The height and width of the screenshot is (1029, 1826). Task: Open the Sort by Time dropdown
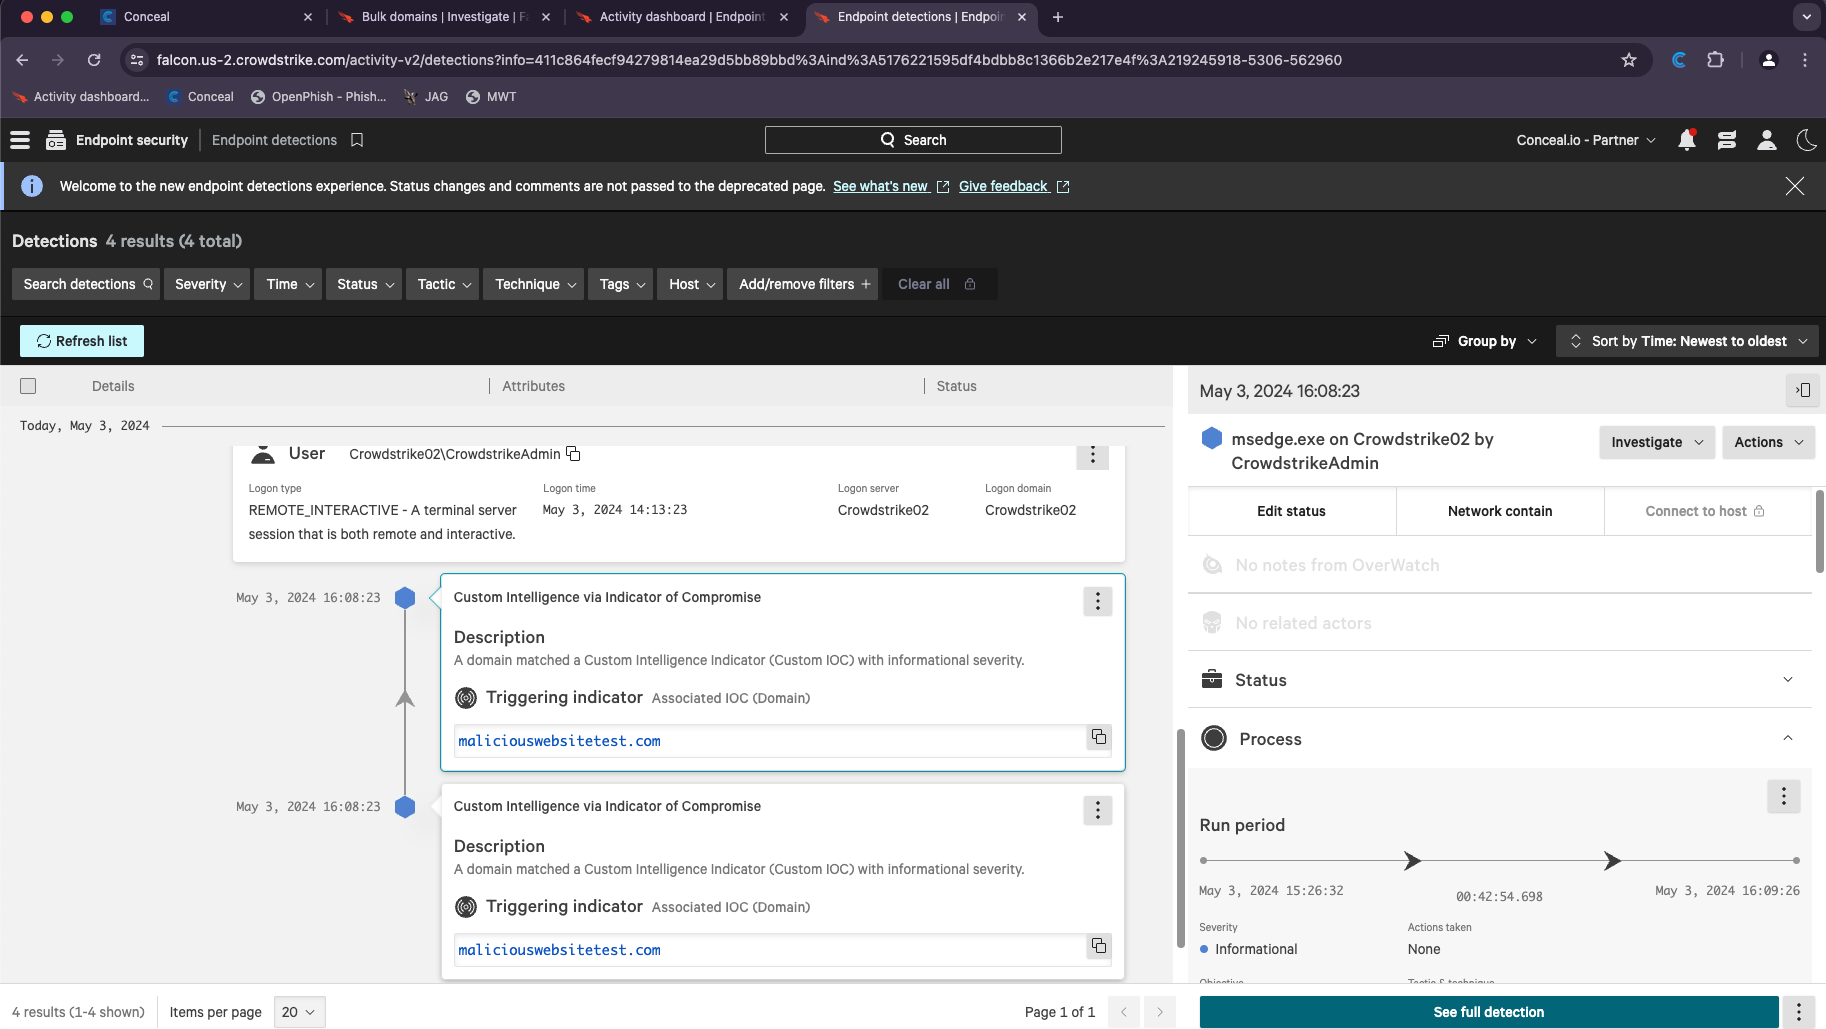point(1688,341)
